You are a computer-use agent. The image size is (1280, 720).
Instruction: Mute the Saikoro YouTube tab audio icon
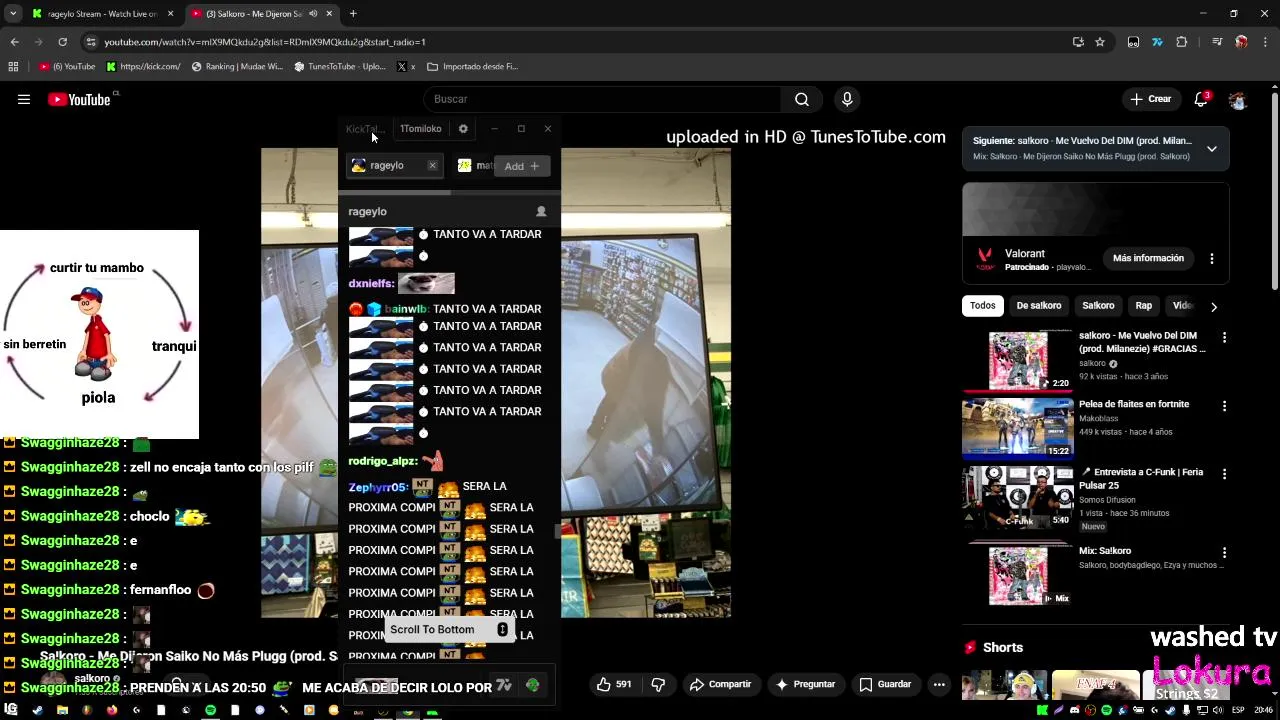(x=313, y=14)
